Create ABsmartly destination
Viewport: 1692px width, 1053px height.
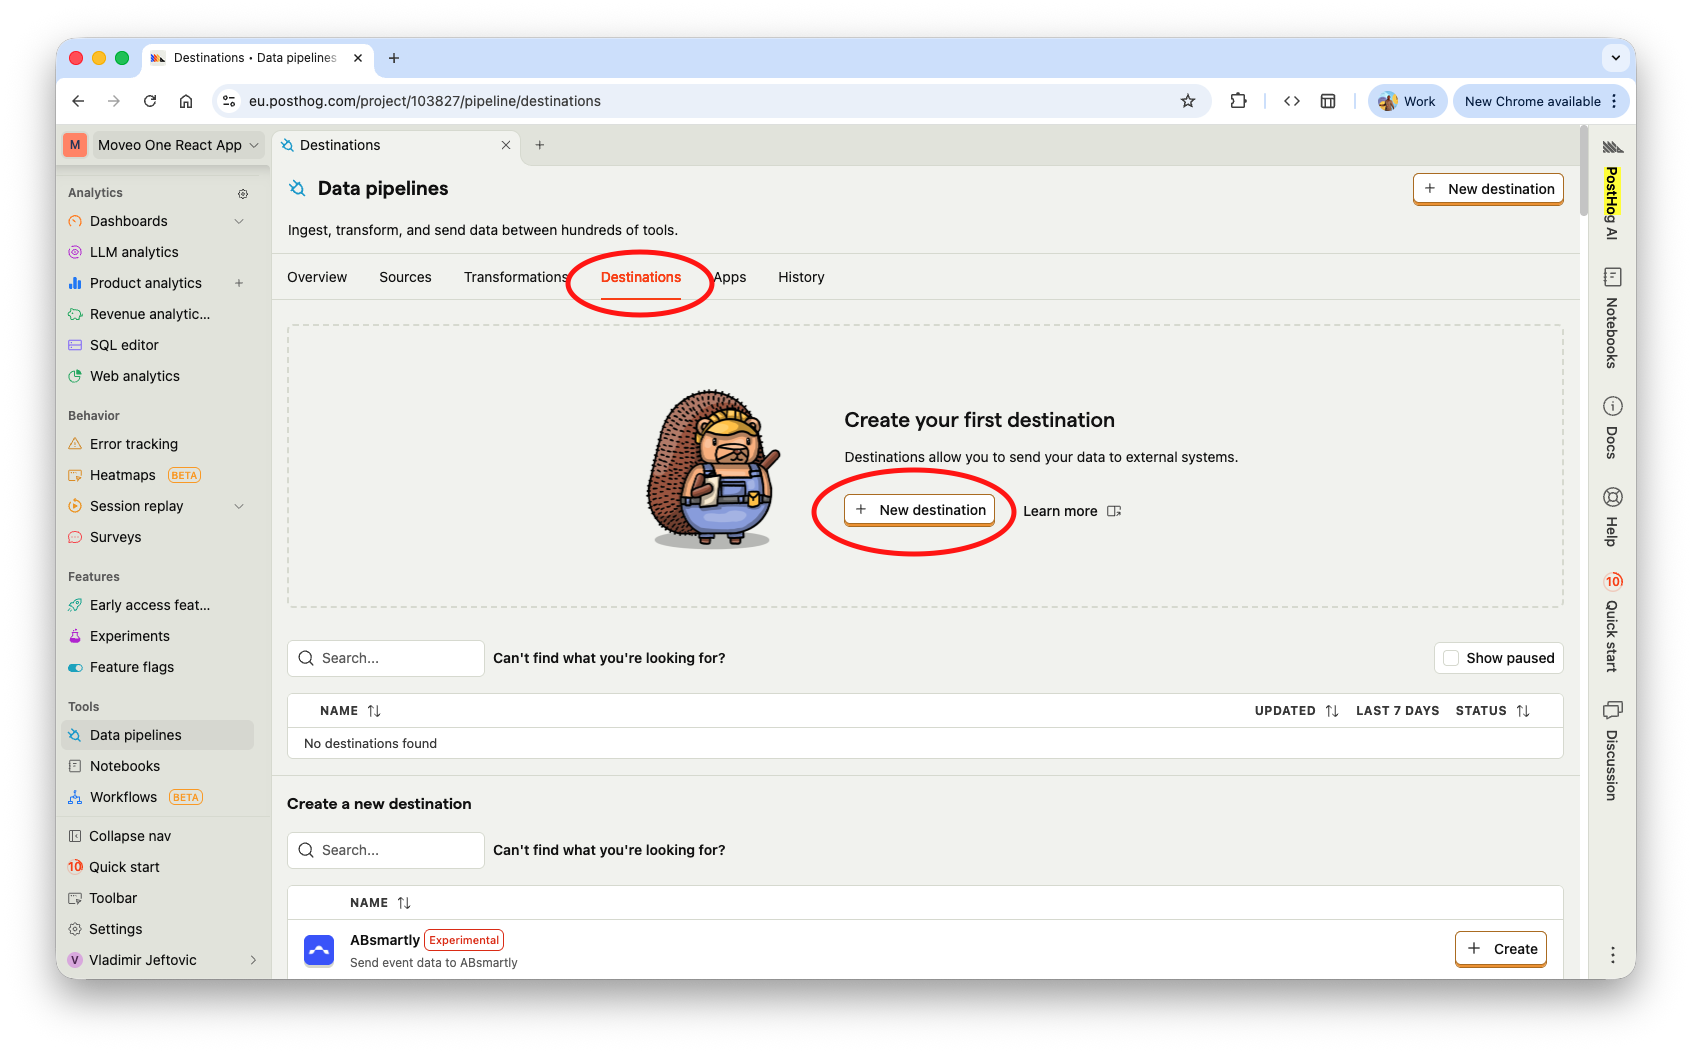pos(1501,949)
